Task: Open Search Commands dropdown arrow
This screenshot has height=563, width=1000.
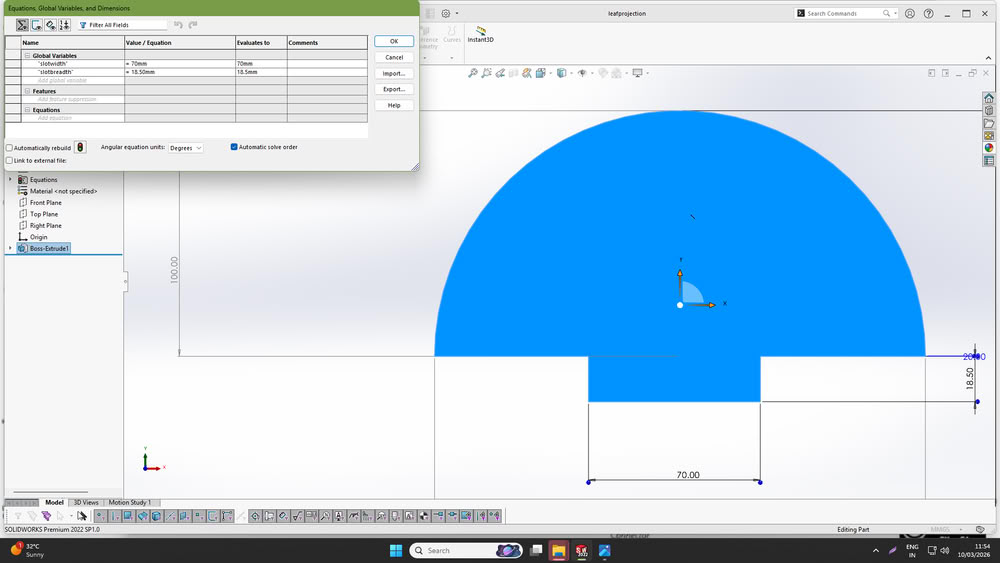Action: [895, 13]
